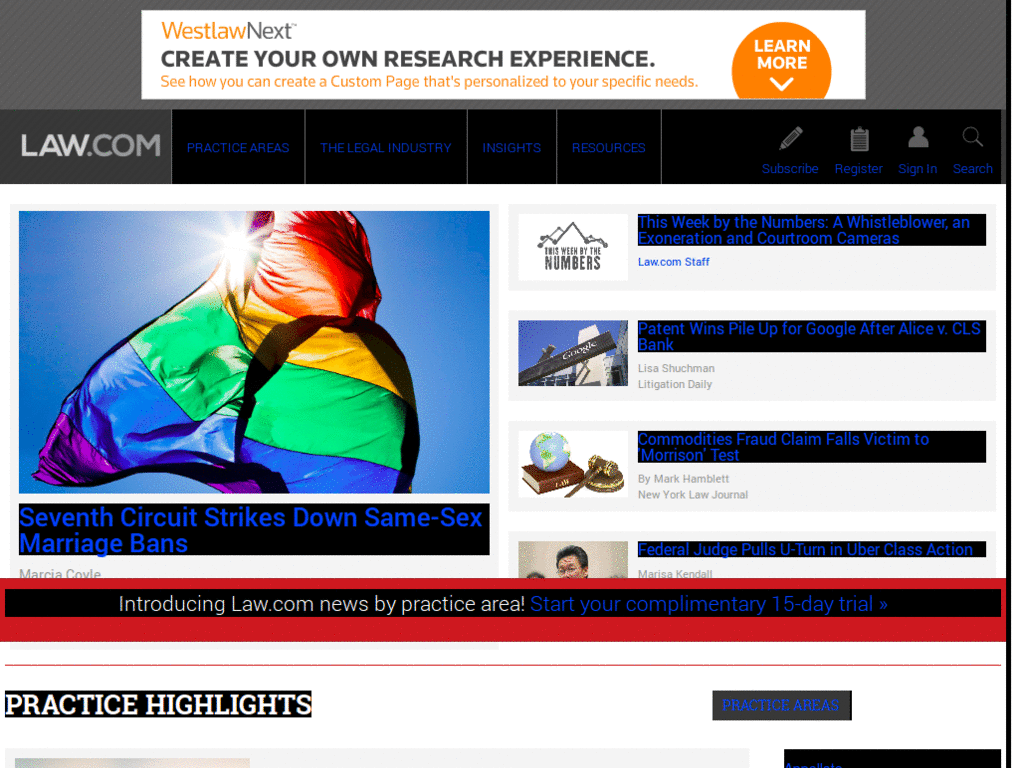The image size is (1024, 768).
Task: Click the Subscribe pencil icon
Action: [790, 138]
